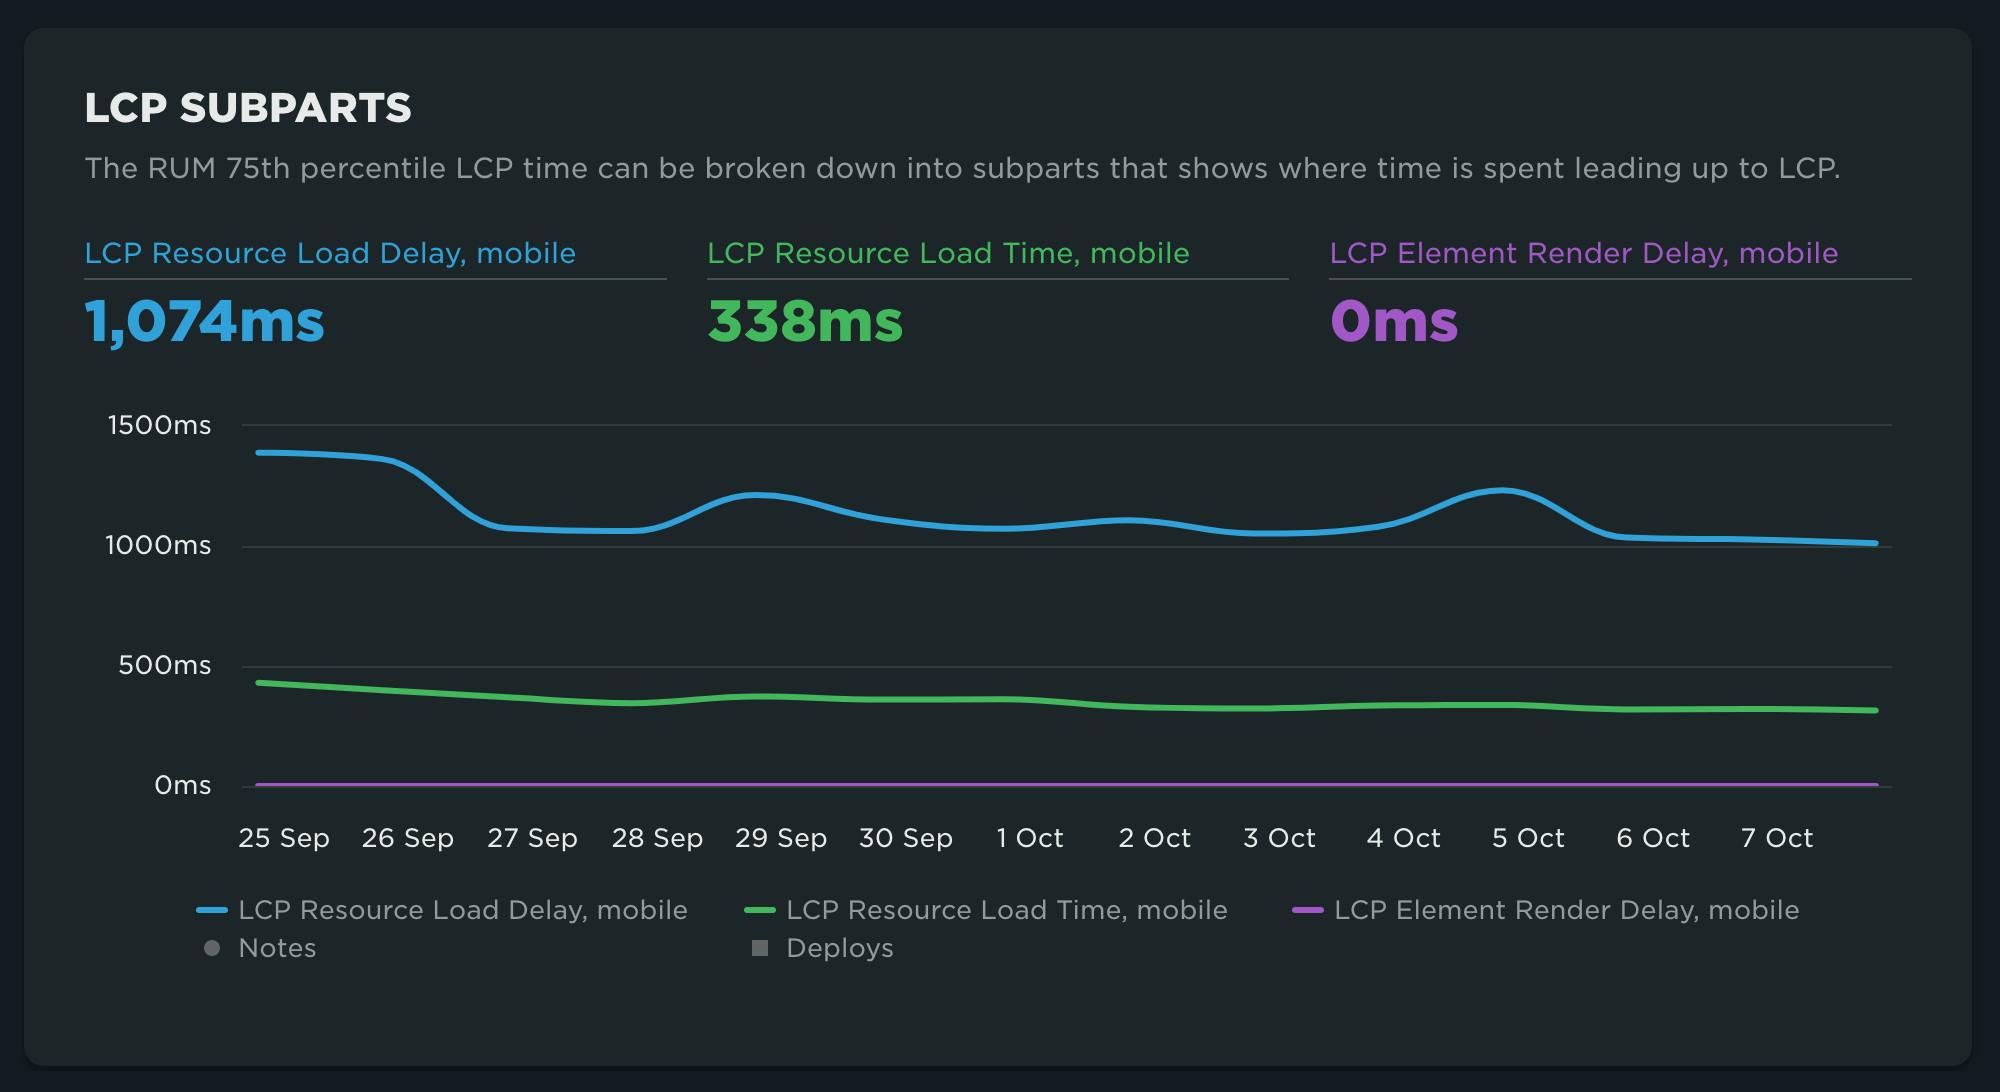This screenshot has height=1092, width=2000.
Task: Select the 25 Sep label on the x-axis
Action: (284, 838)
